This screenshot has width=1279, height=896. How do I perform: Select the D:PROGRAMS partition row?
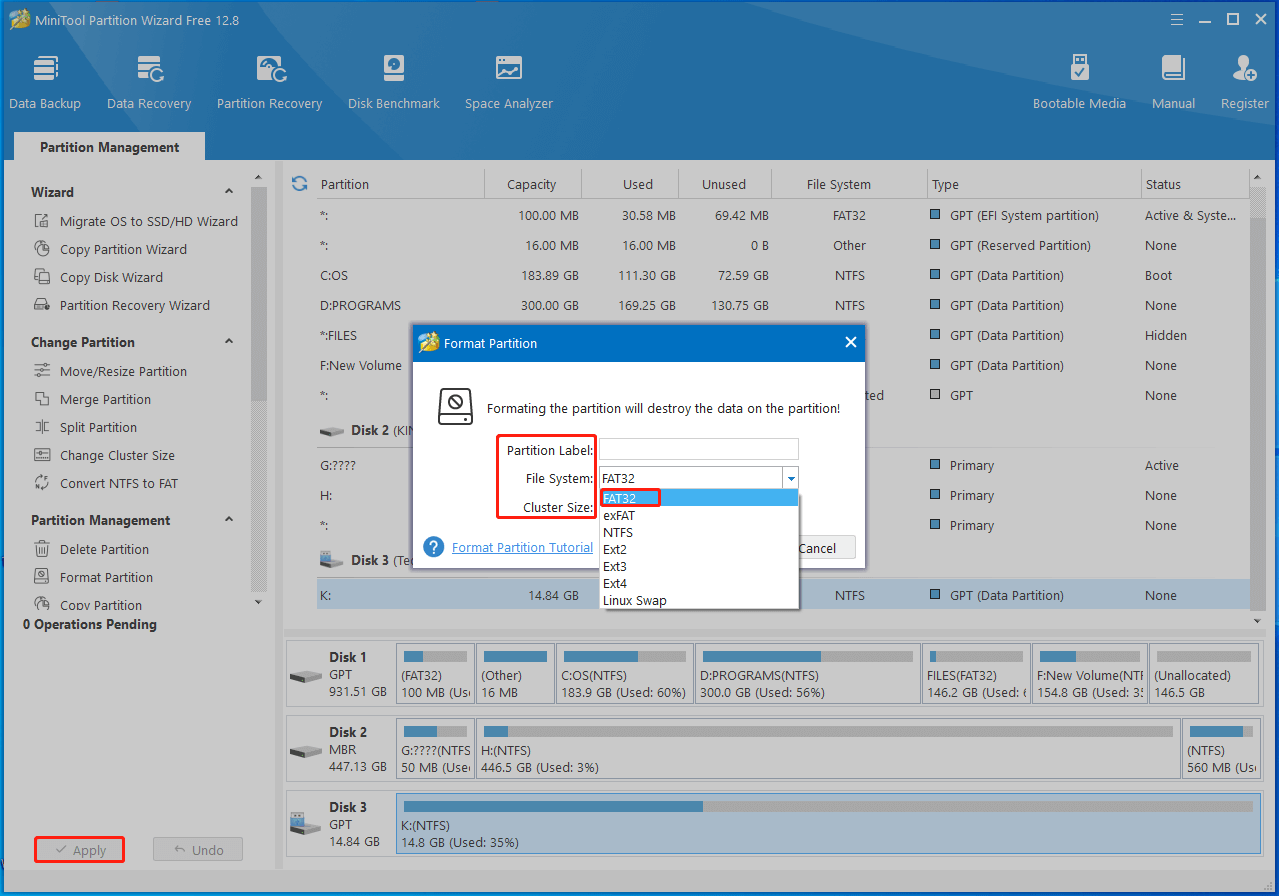point(782,305)
